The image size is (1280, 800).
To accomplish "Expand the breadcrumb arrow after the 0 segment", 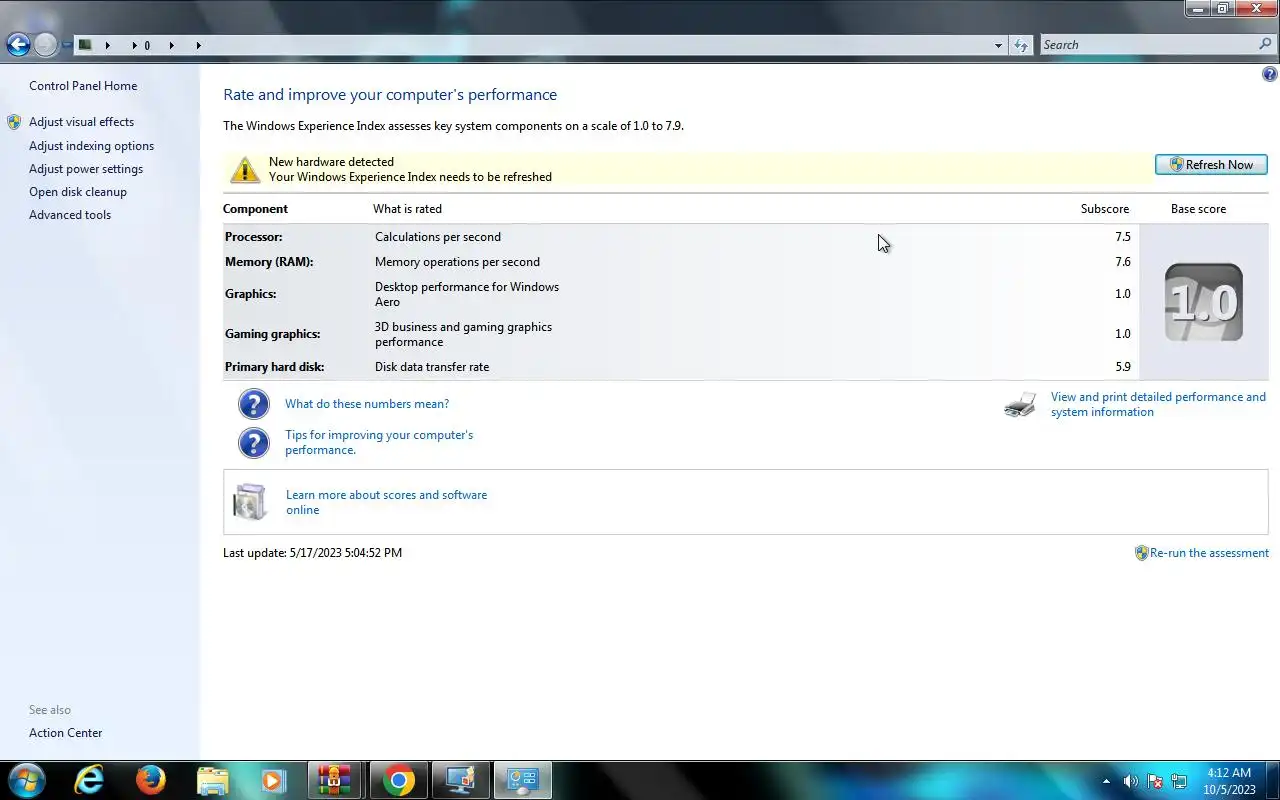I will (x=172, y=45).
